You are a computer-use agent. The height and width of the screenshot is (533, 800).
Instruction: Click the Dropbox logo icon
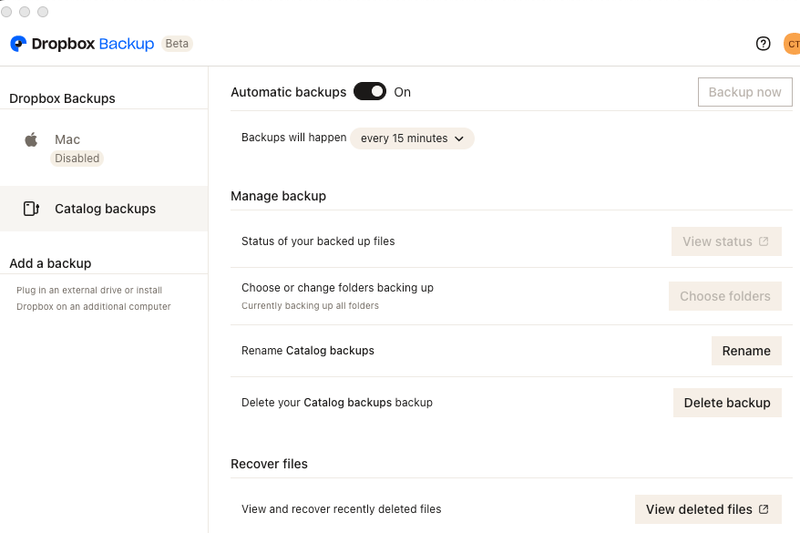tap(18, 44)
